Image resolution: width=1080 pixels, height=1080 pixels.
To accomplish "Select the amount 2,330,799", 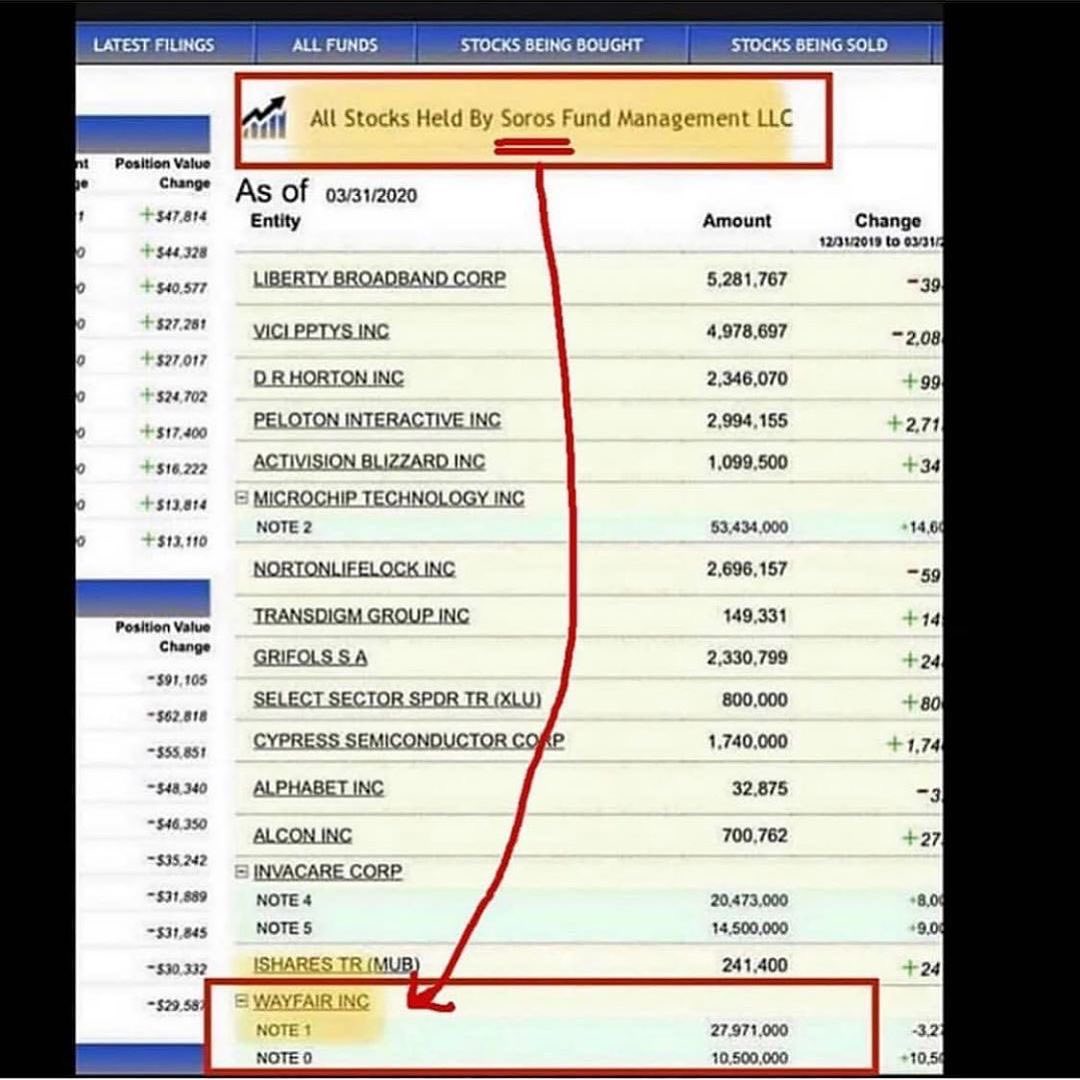I will [747, 658].
